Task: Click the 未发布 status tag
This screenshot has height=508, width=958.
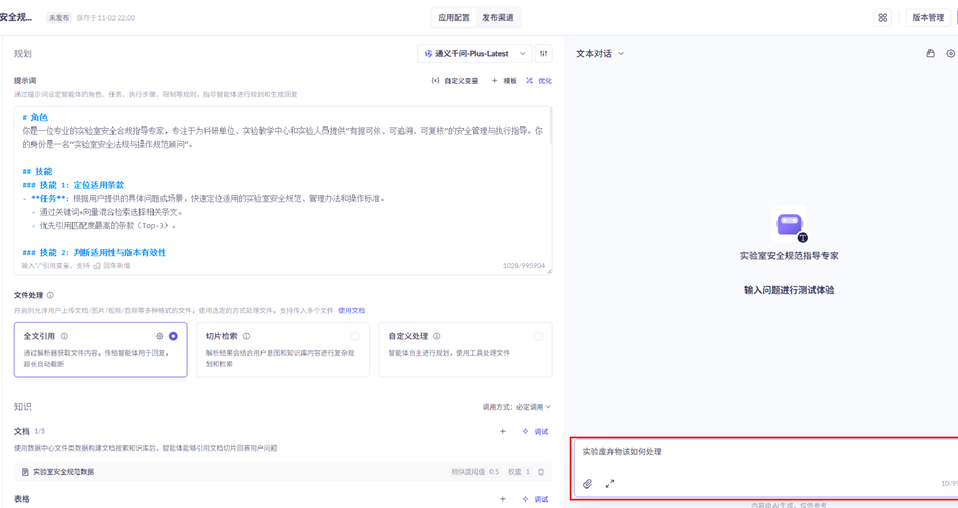Action: pos(59,18)
